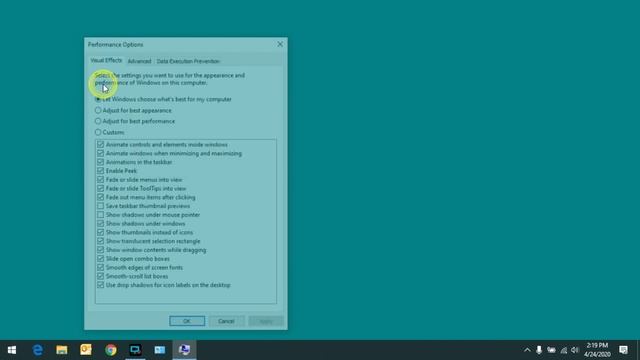Uncheck Show window contents while dragging
This screenshot has width=640, height=360.
[100, 250]
